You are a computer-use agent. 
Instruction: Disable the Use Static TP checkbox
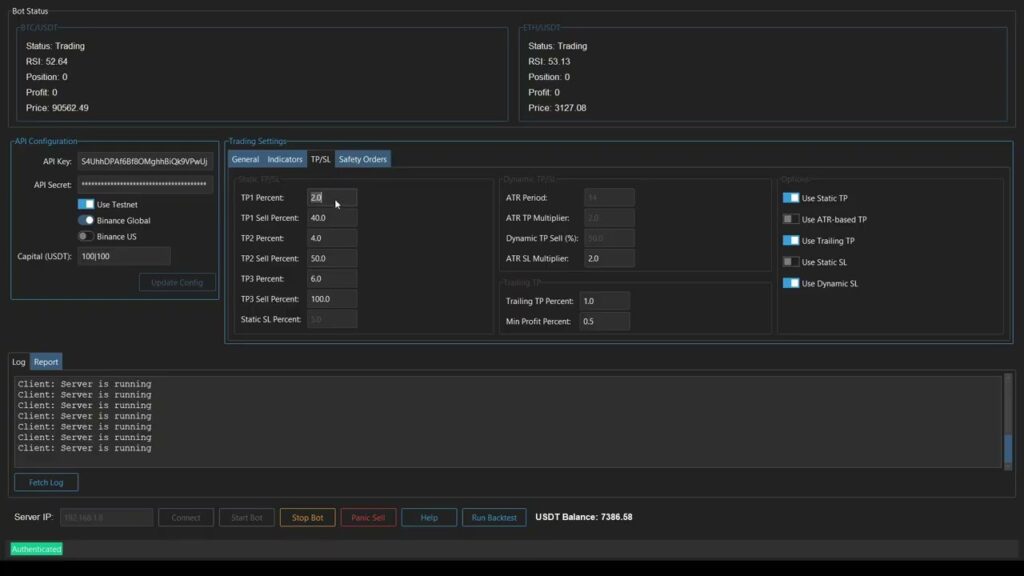789,198
